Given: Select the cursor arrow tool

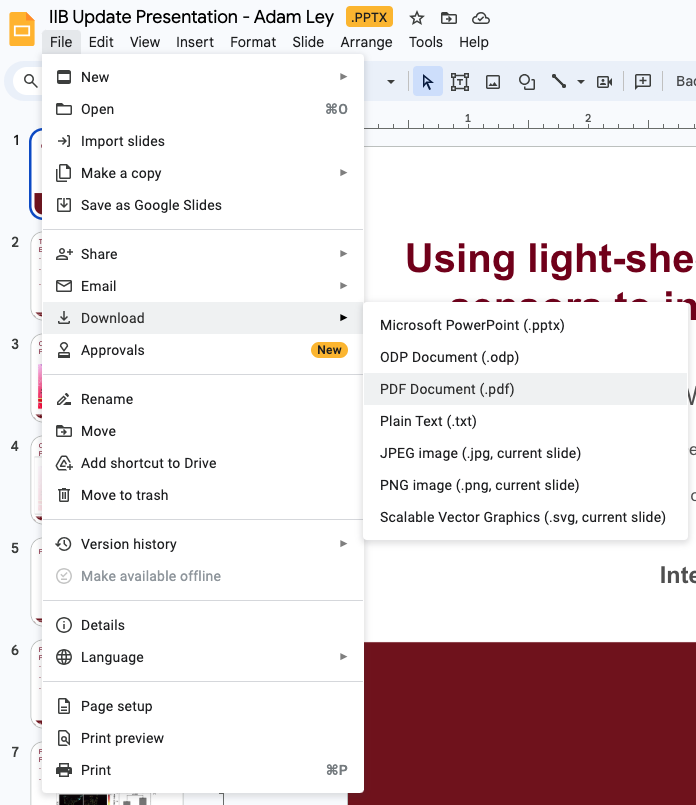Looking at the screenshot, I should 428,82.
